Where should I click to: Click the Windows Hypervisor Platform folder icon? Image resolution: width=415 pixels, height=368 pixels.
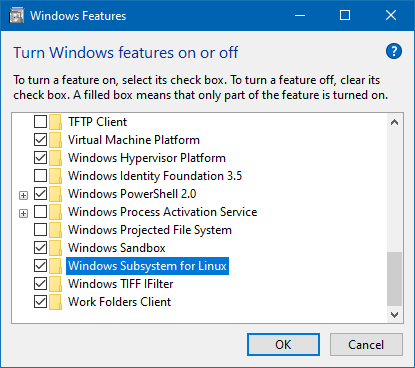click(55, 158)
